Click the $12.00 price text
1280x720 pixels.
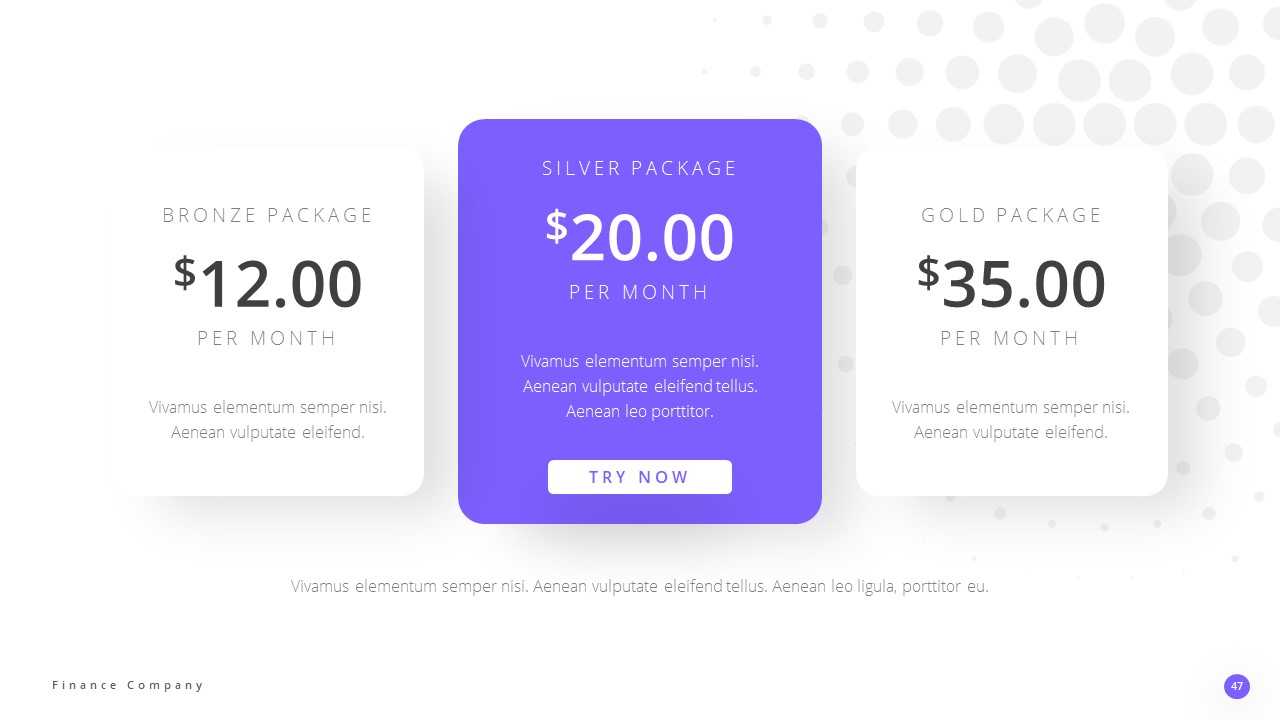point(268,283)
